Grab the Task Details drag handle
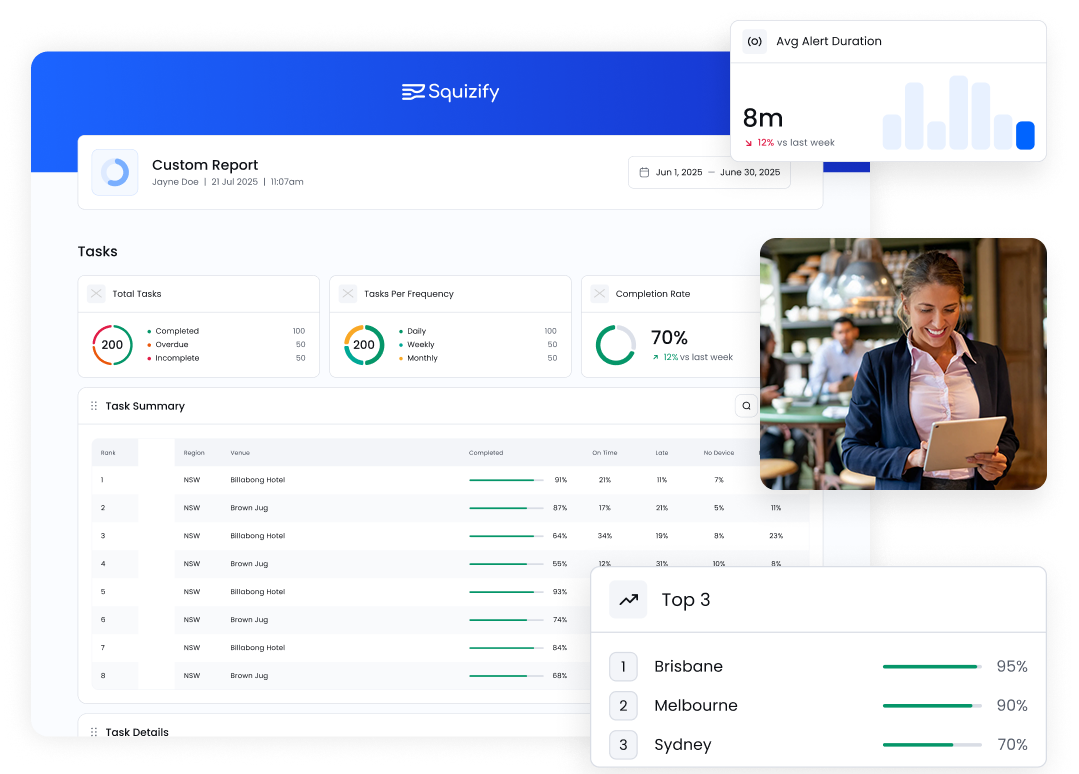The image size is (1079, 774). pos(94,732)
